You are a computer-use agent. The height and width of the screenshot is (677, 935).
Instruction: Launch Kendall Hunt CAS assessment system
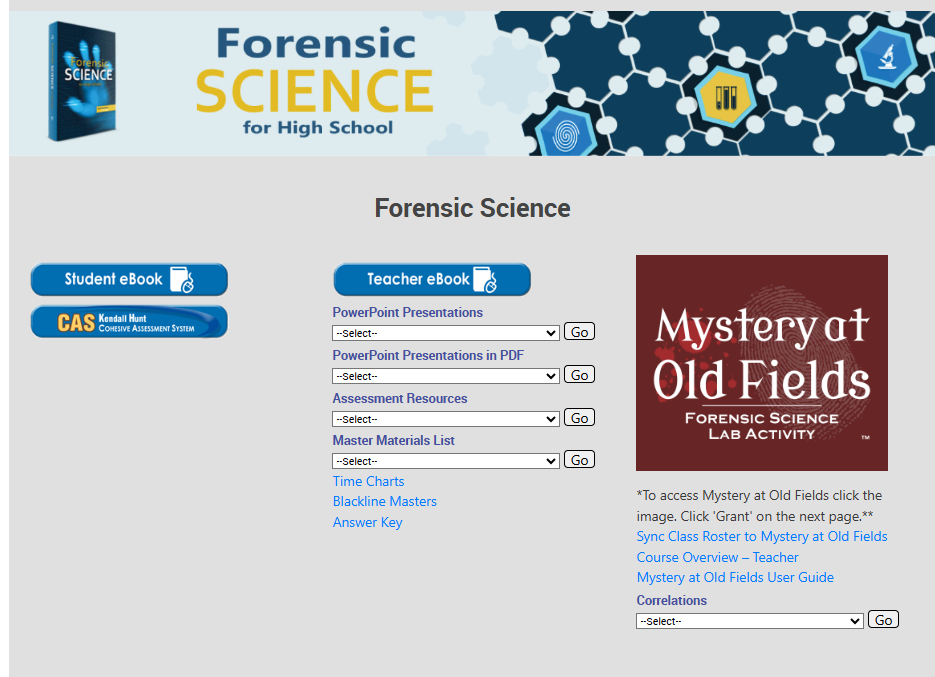tap(129, 322)
